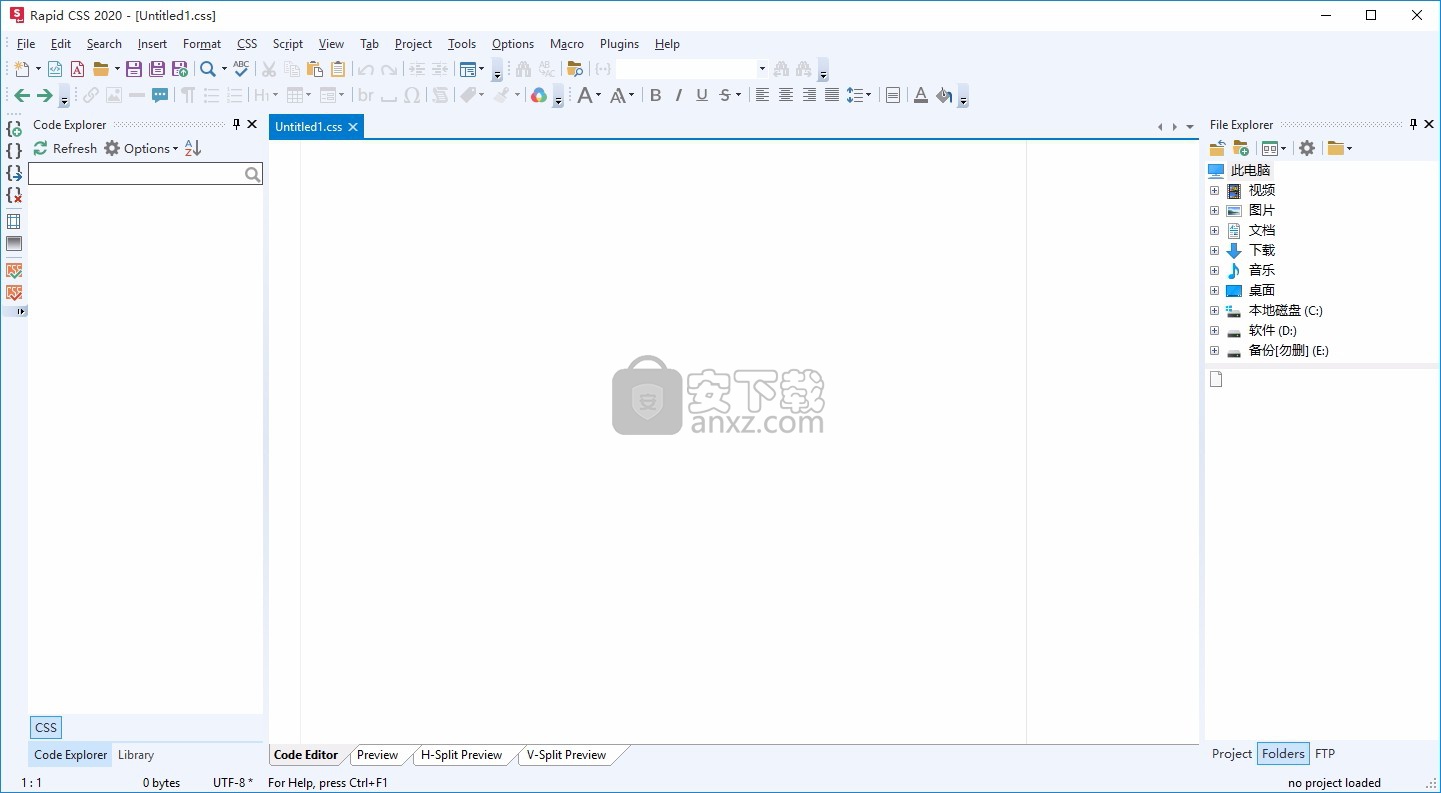This screenshot has height=793, width=1441.
Task: Click the CSS button at panel bottom
Action: point(46,727)
